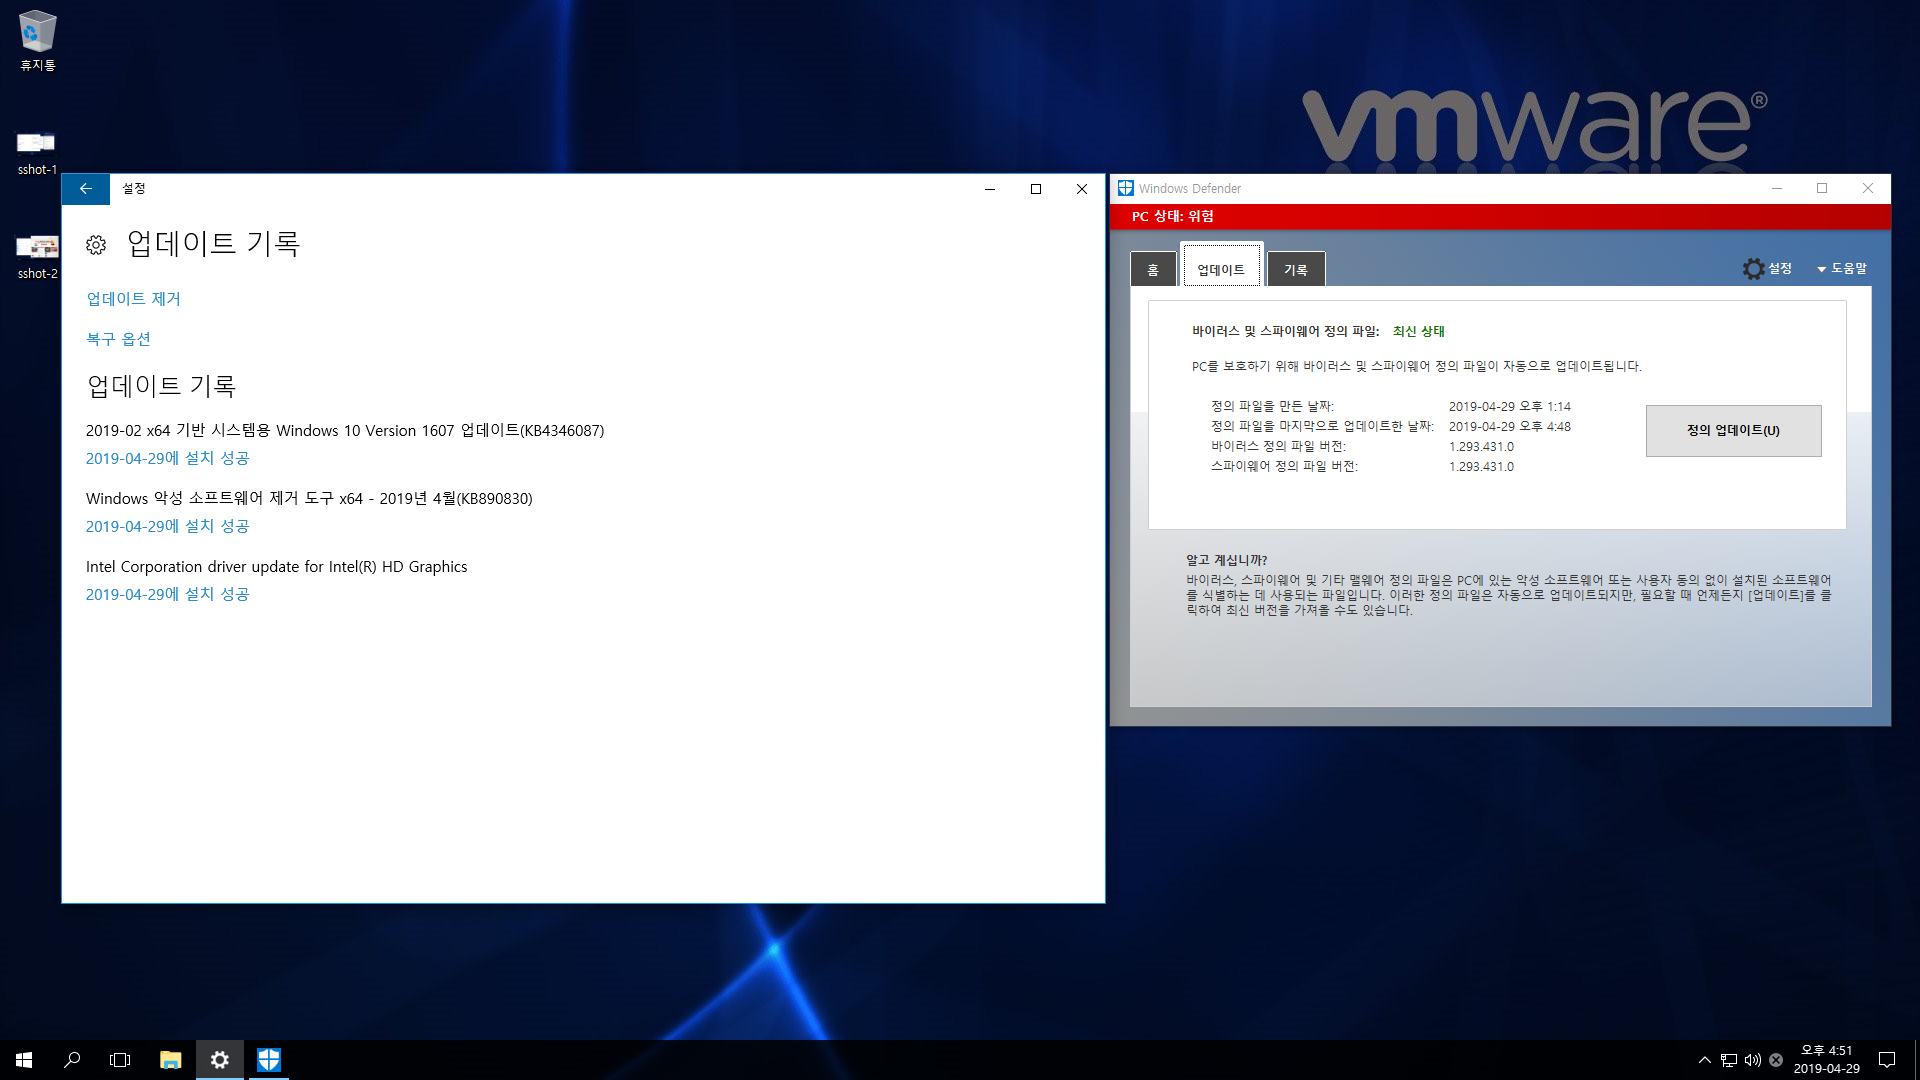1920x1080 pixels.
Task: Open the Action Center notification icon
Action: [1887, 1060]
